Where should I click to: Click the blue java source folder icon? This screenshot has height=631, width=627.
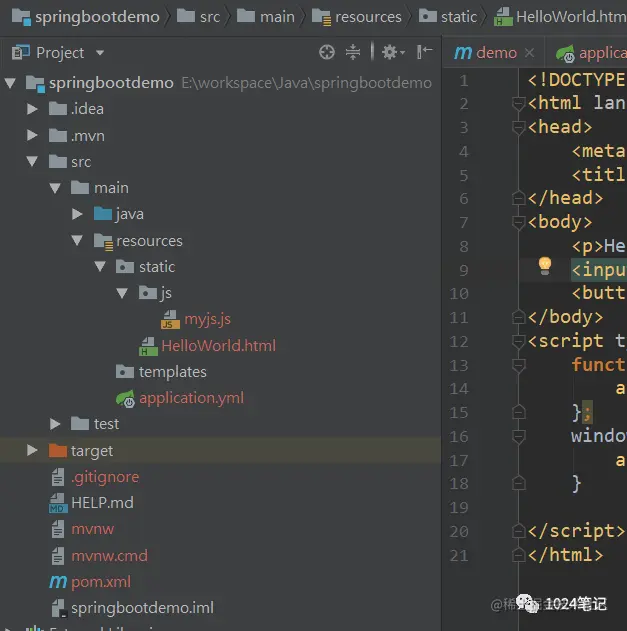pos(103,214)
